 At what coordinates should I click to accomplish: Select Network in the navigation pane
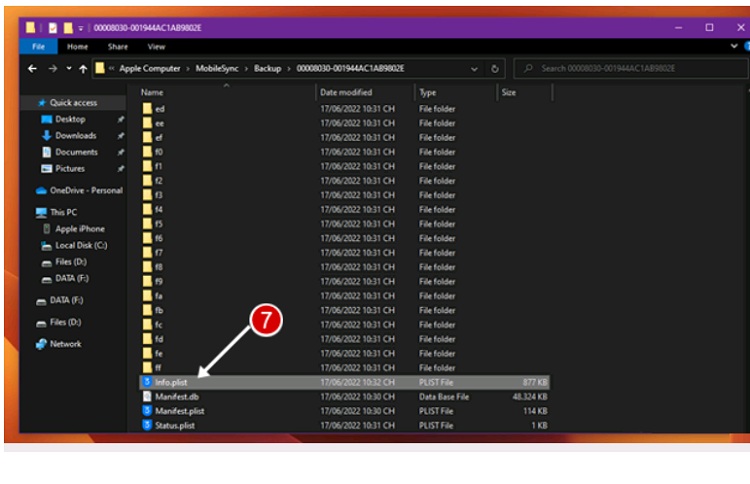click(x=66, y=344)
